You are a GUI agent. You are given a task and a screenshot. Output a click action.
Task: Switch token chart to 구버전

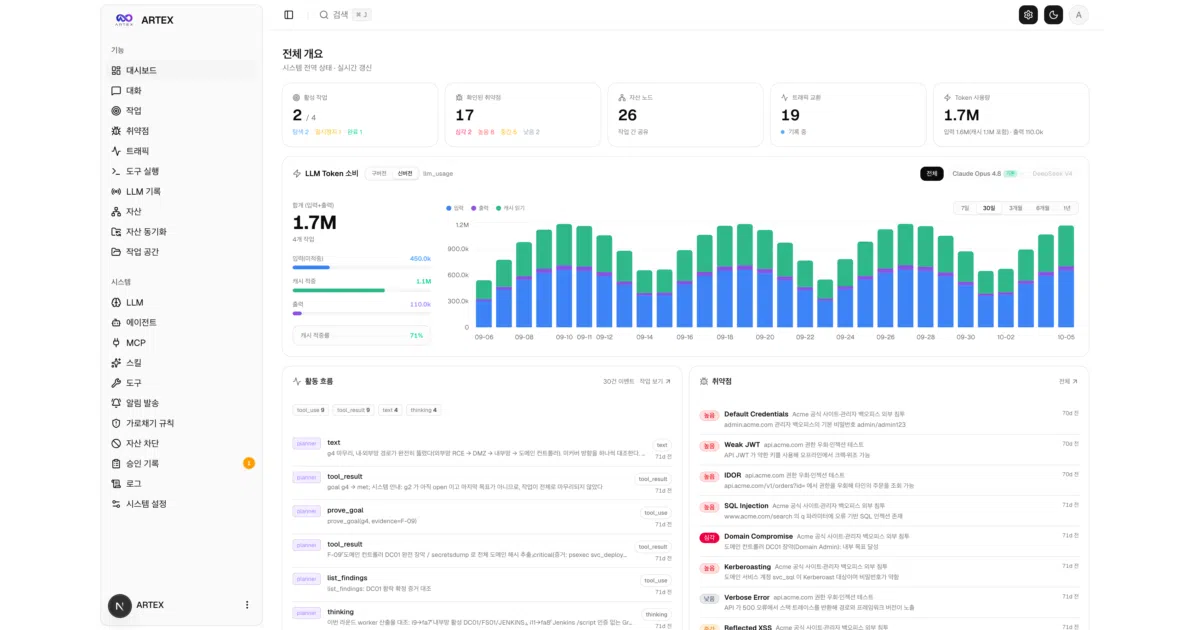(x=379, y=173)
